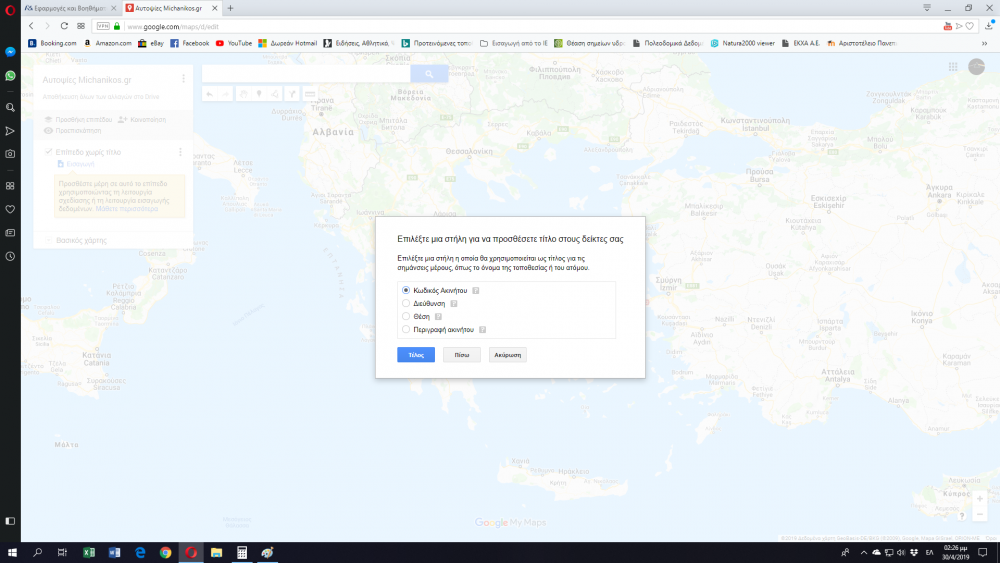Click the Opera menu logo
The height and width of the screenshot is (563, 1000).
coord(10,8)
